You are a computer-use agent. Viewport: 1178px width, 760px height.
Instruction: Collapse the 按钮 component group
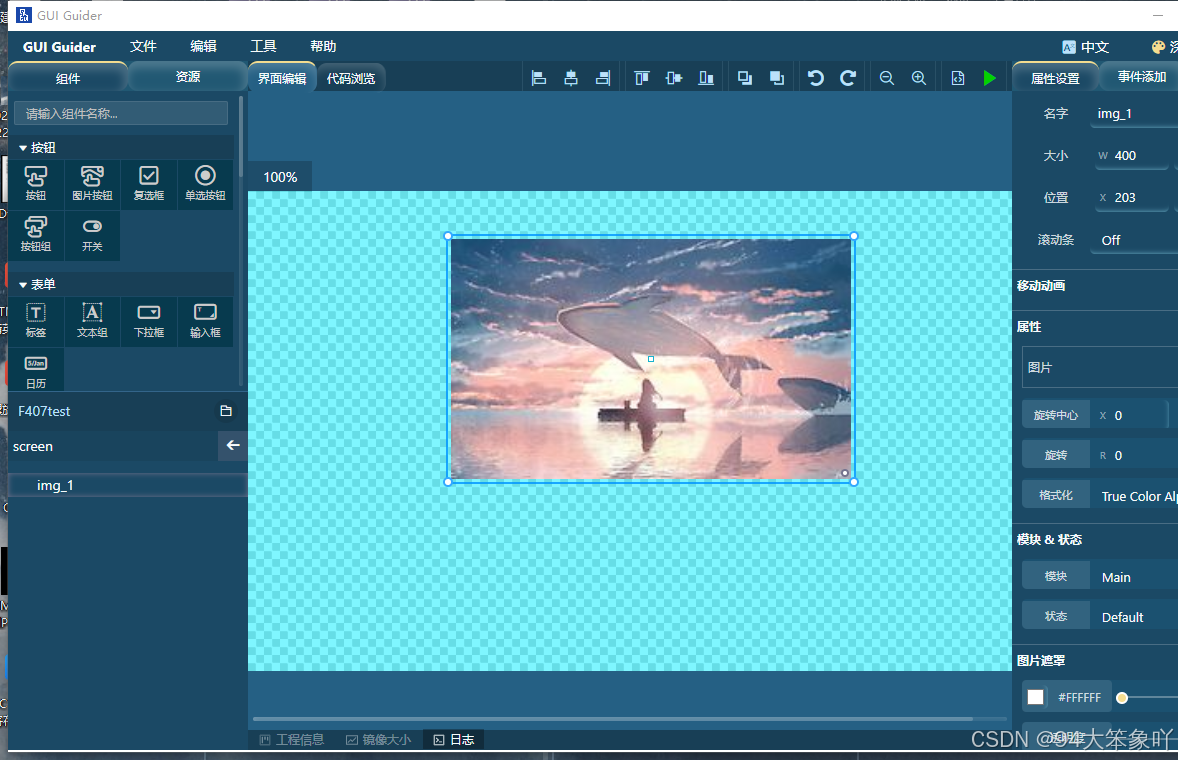[x=23, y=148]
